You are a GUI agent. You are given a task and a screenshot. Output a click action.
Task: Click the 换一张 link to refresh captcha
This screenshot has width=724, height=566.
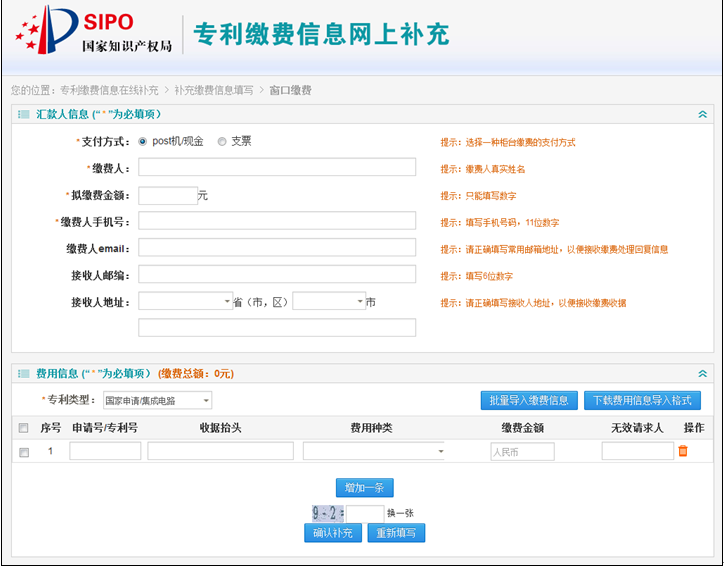tap(400, 513)
